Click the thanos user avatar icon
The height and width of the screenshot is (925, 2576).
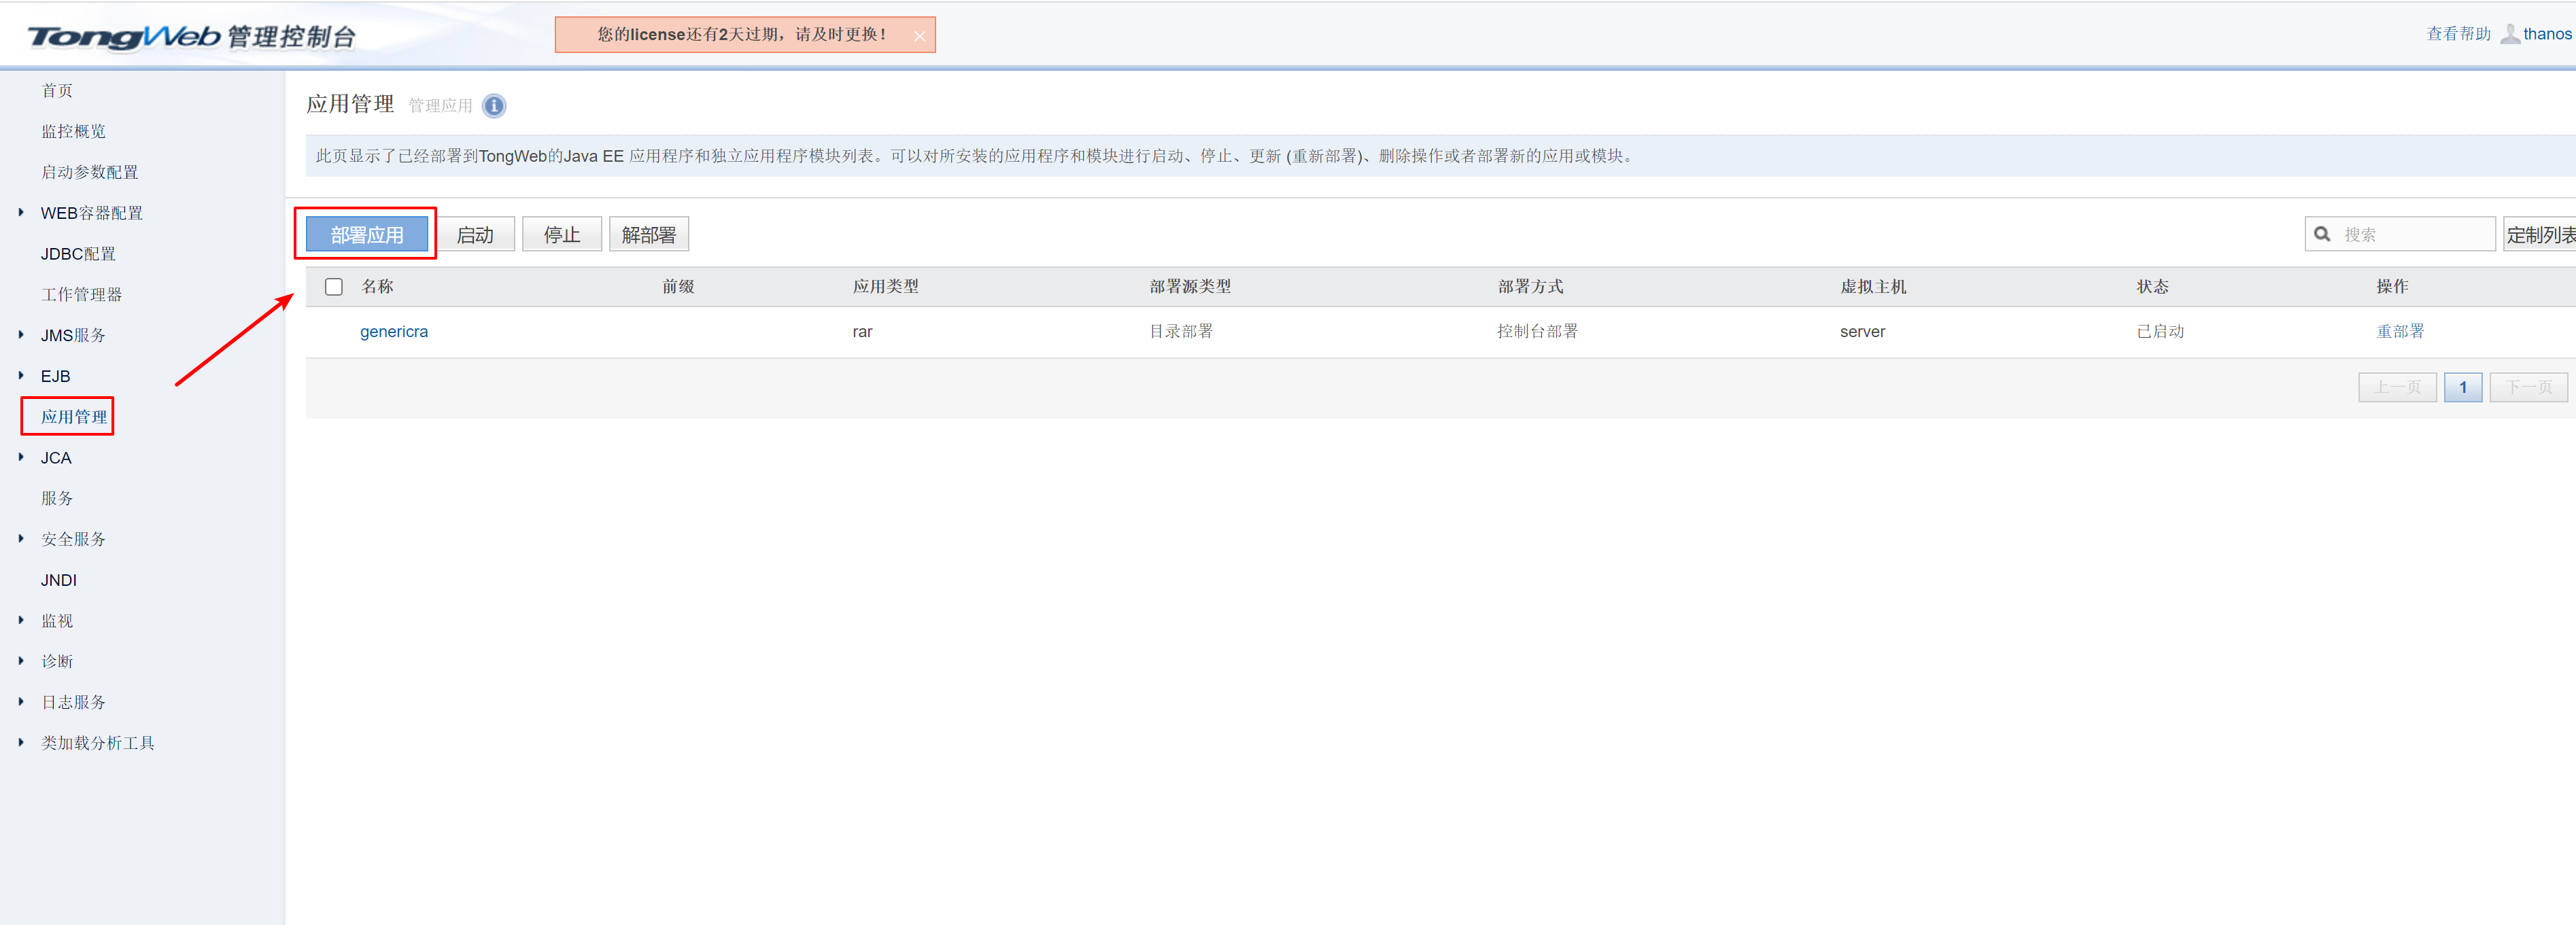2510,33
